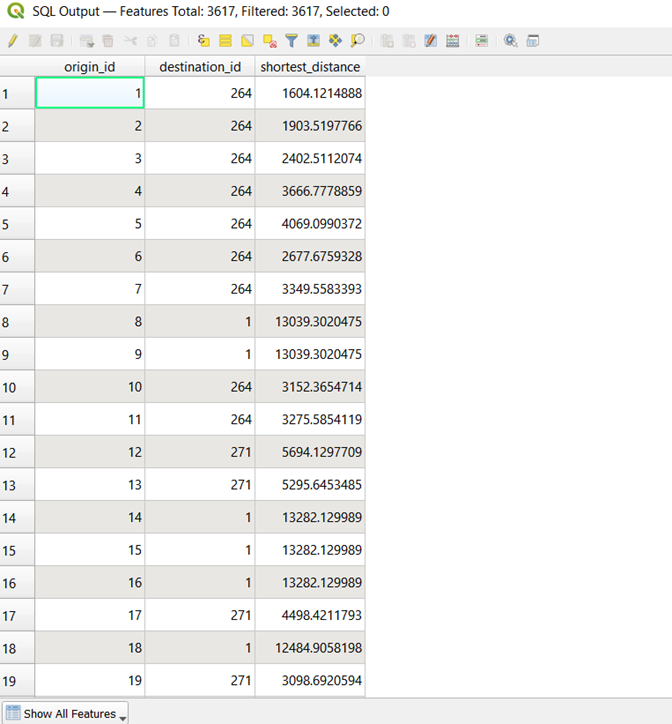Click the shortest_distance column header

pos(310,67)
